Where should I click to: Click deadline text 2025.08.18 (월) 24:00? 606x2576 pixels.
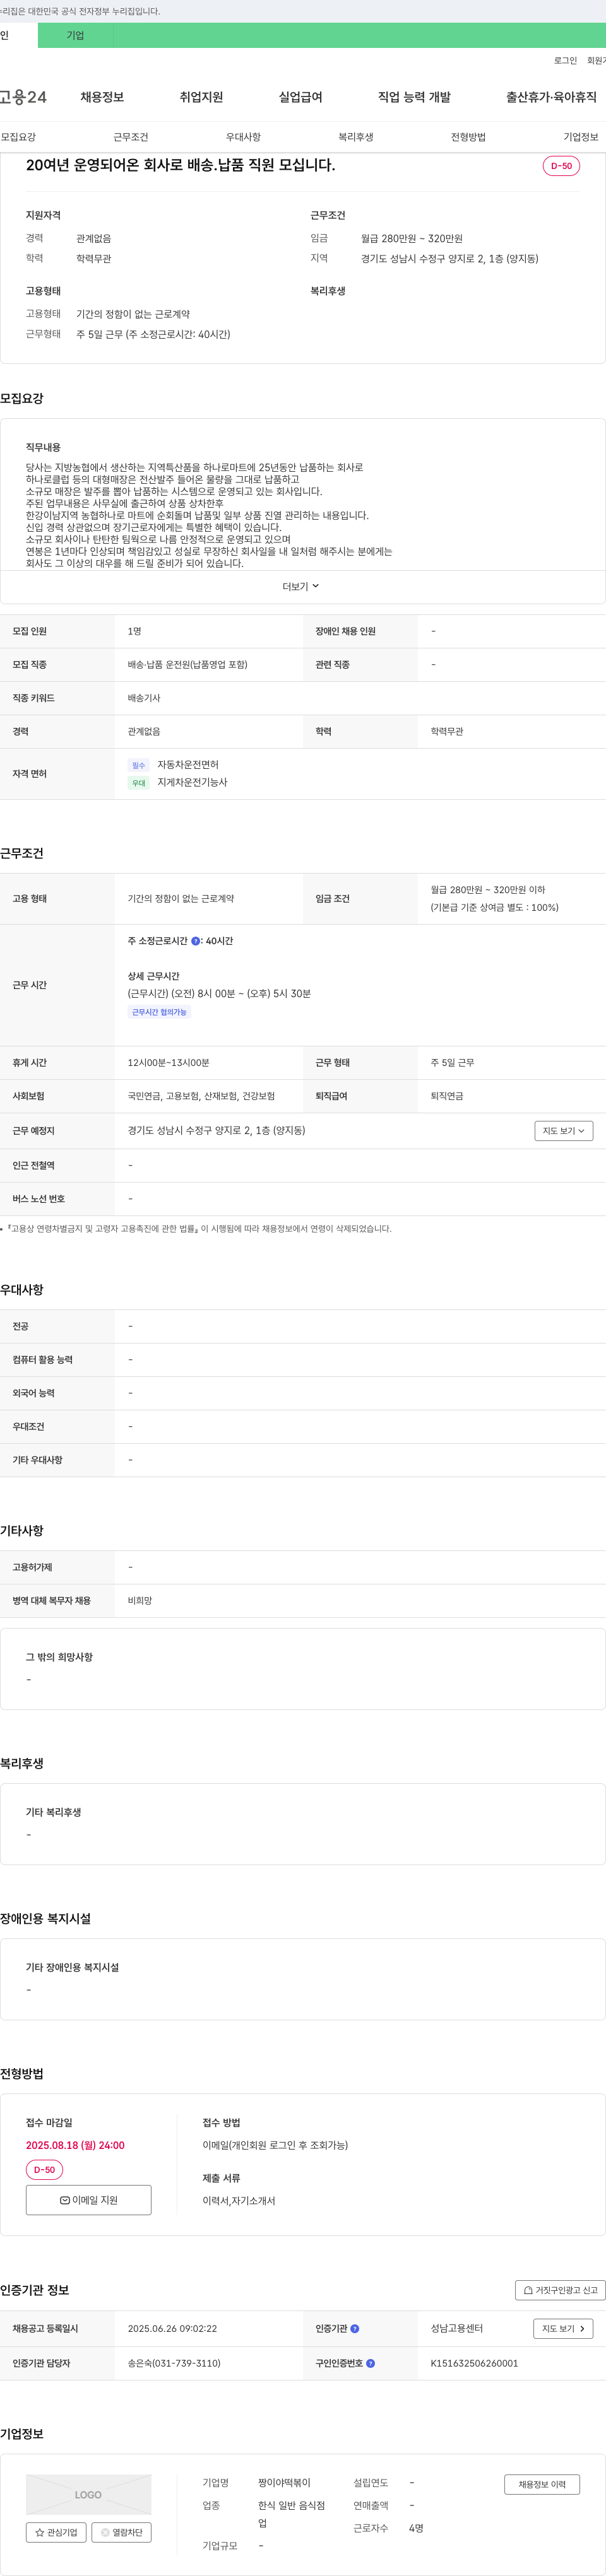pyautogui.click(x=75, y=2145)
